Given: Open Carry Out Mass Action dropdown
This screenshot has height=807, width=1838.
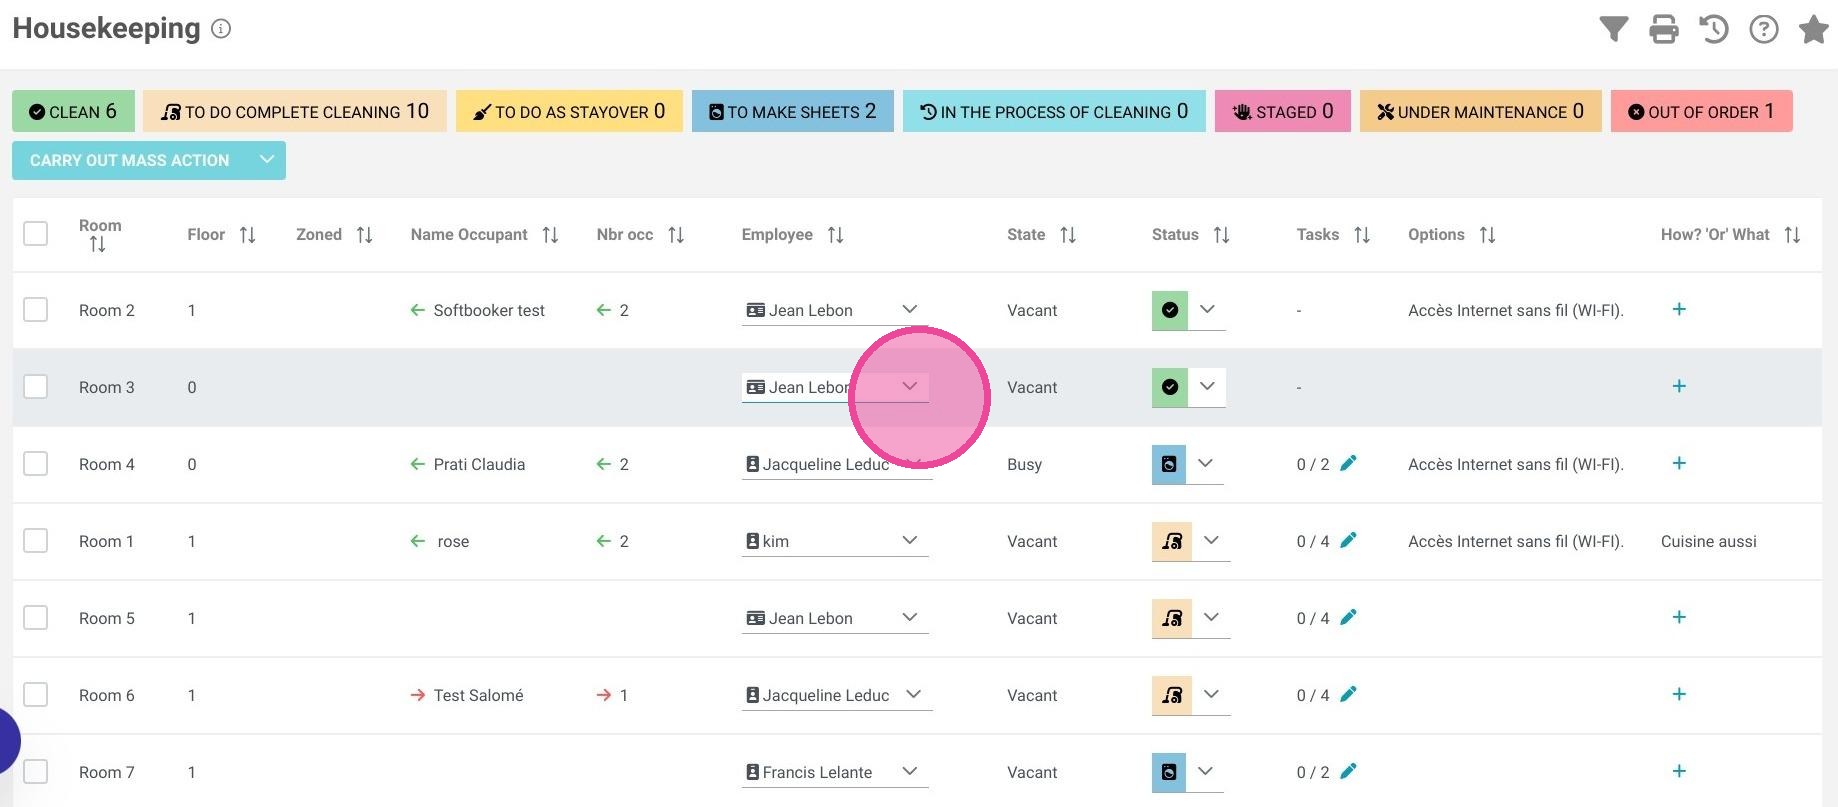Looking at the screenshot, I should (x=149, y=160).
